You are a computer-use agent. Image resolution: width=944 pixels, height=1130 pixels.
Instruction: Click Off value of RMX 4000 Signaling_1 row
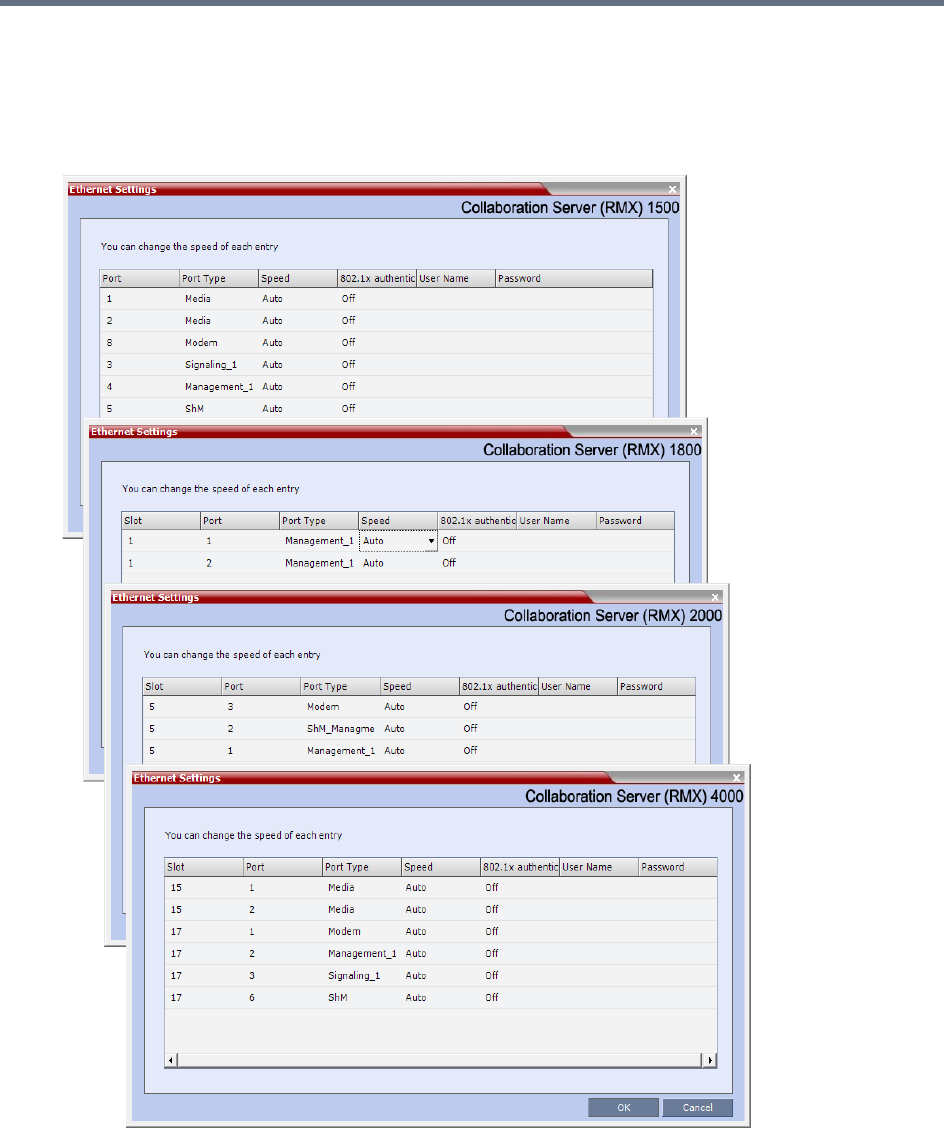point(491,976)
